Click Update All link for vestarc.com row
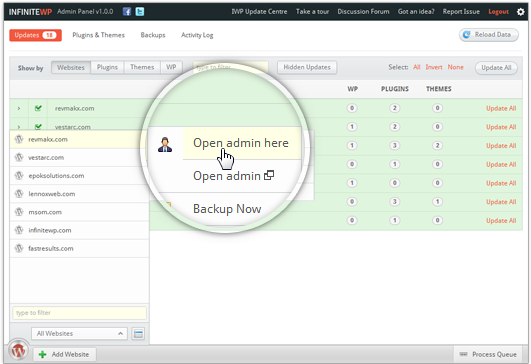 501,127
